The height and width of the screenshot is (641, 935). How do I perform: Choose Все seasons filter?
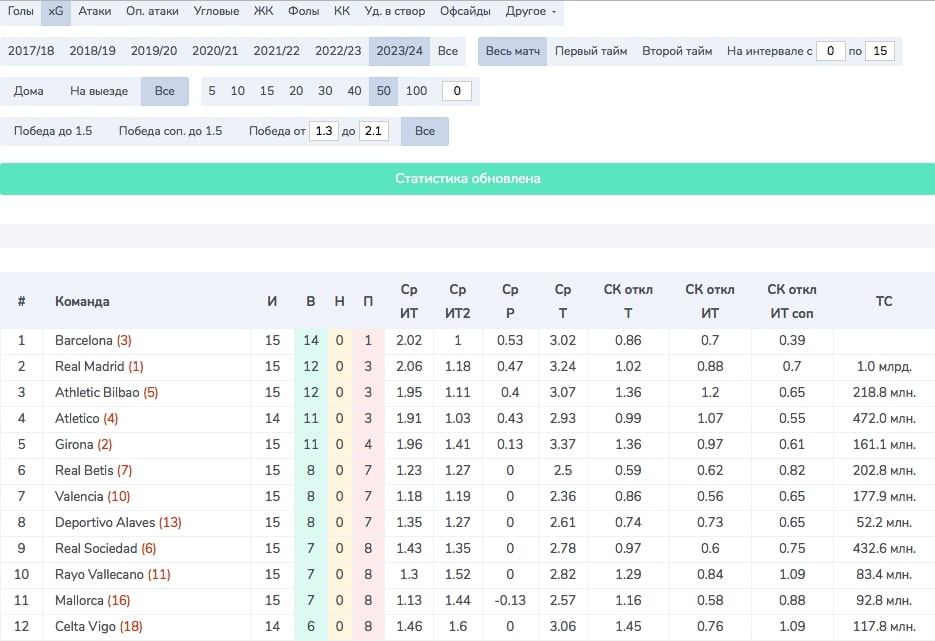coord(448,51)
